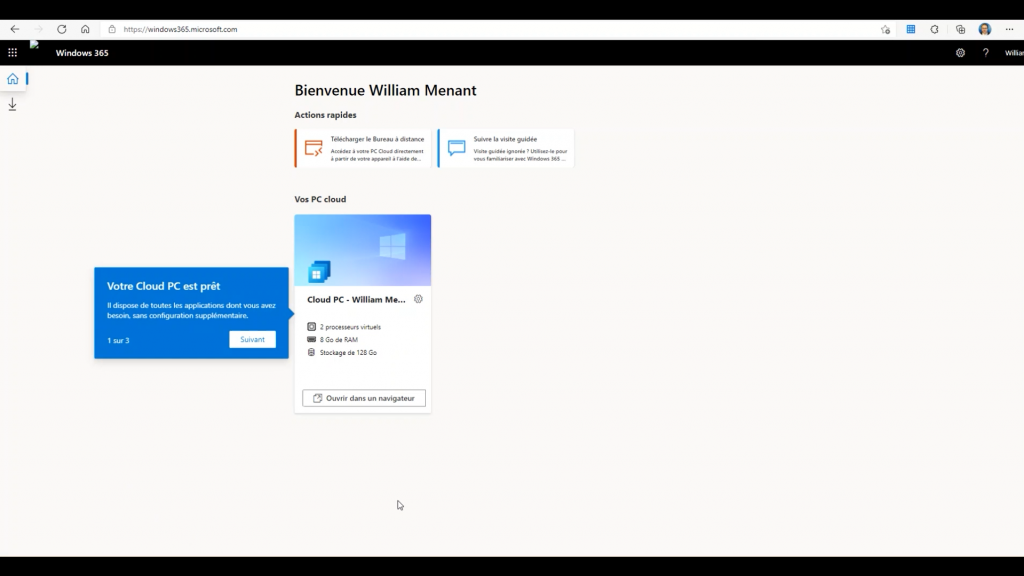Open the Microsoft 365 app launcher grid
Screen dimensions: 1024x576
[x=12, y=53]
